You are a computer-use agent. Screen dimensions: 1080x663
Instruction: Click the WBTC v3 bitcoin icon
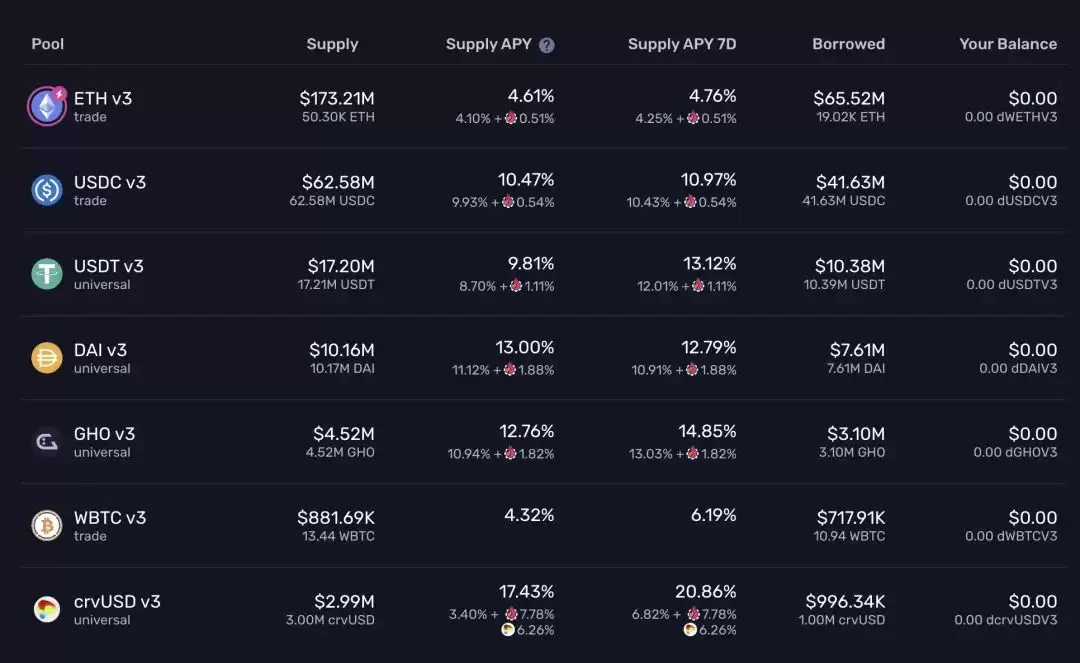pyautogui.click(x=46, y=526)
